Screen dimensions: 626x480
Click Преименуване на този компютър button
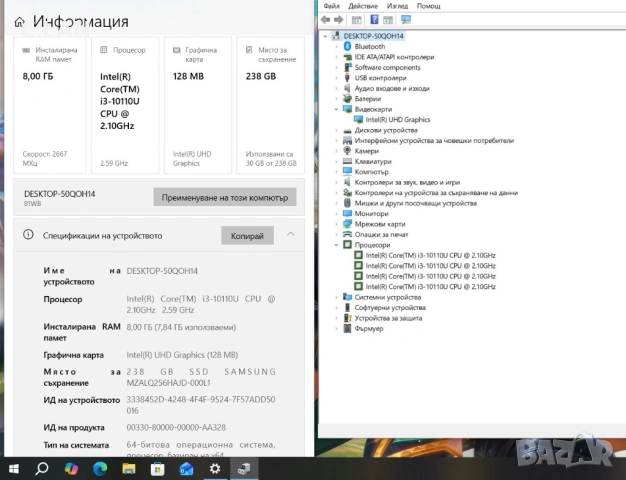(x=225, y=197)
